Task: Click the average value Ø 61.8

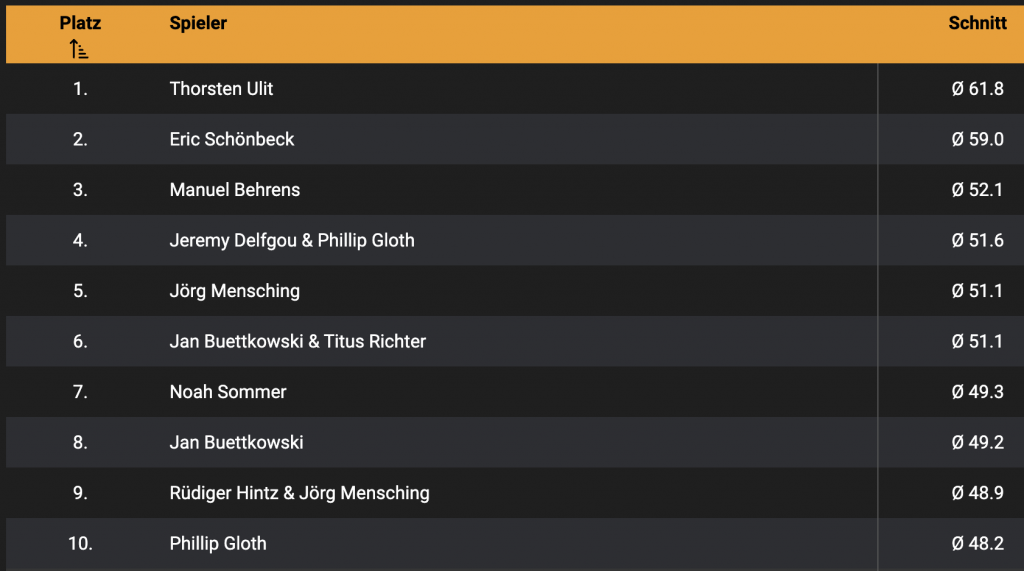Action: pyautogui.click(x=977, y=89)
